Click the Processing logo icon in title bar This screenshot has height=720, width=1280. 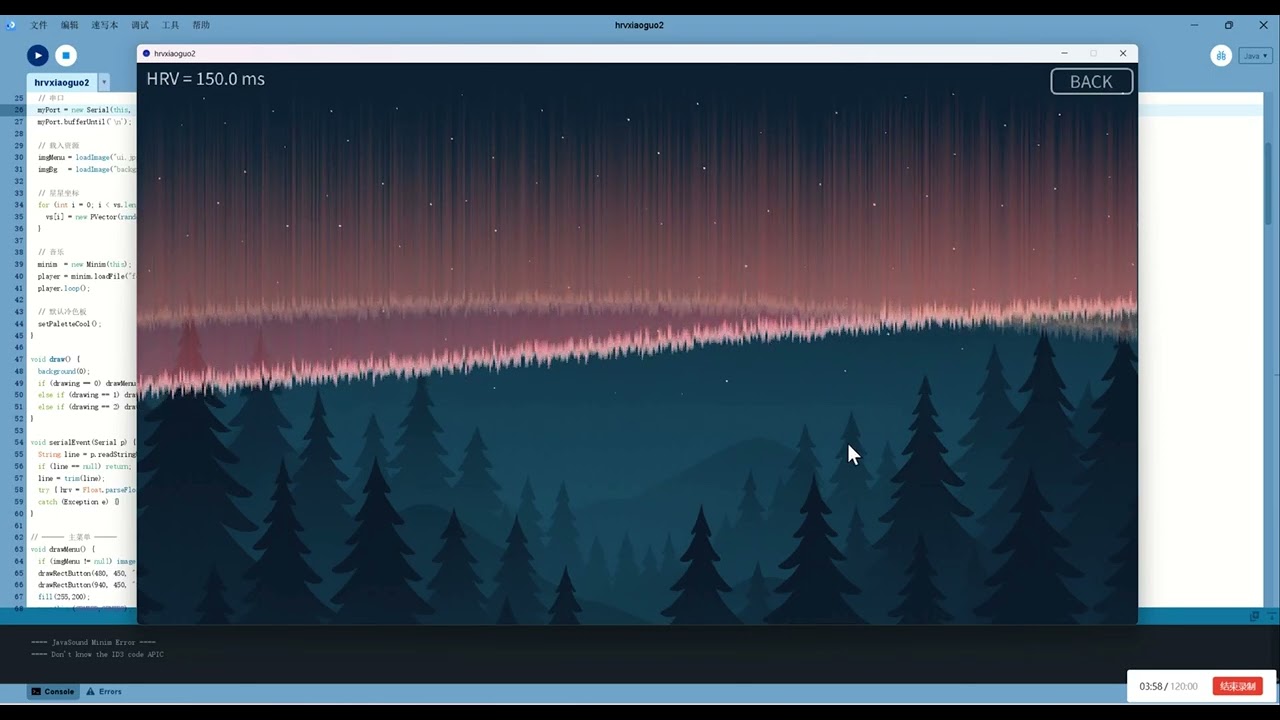pos(11,25)
